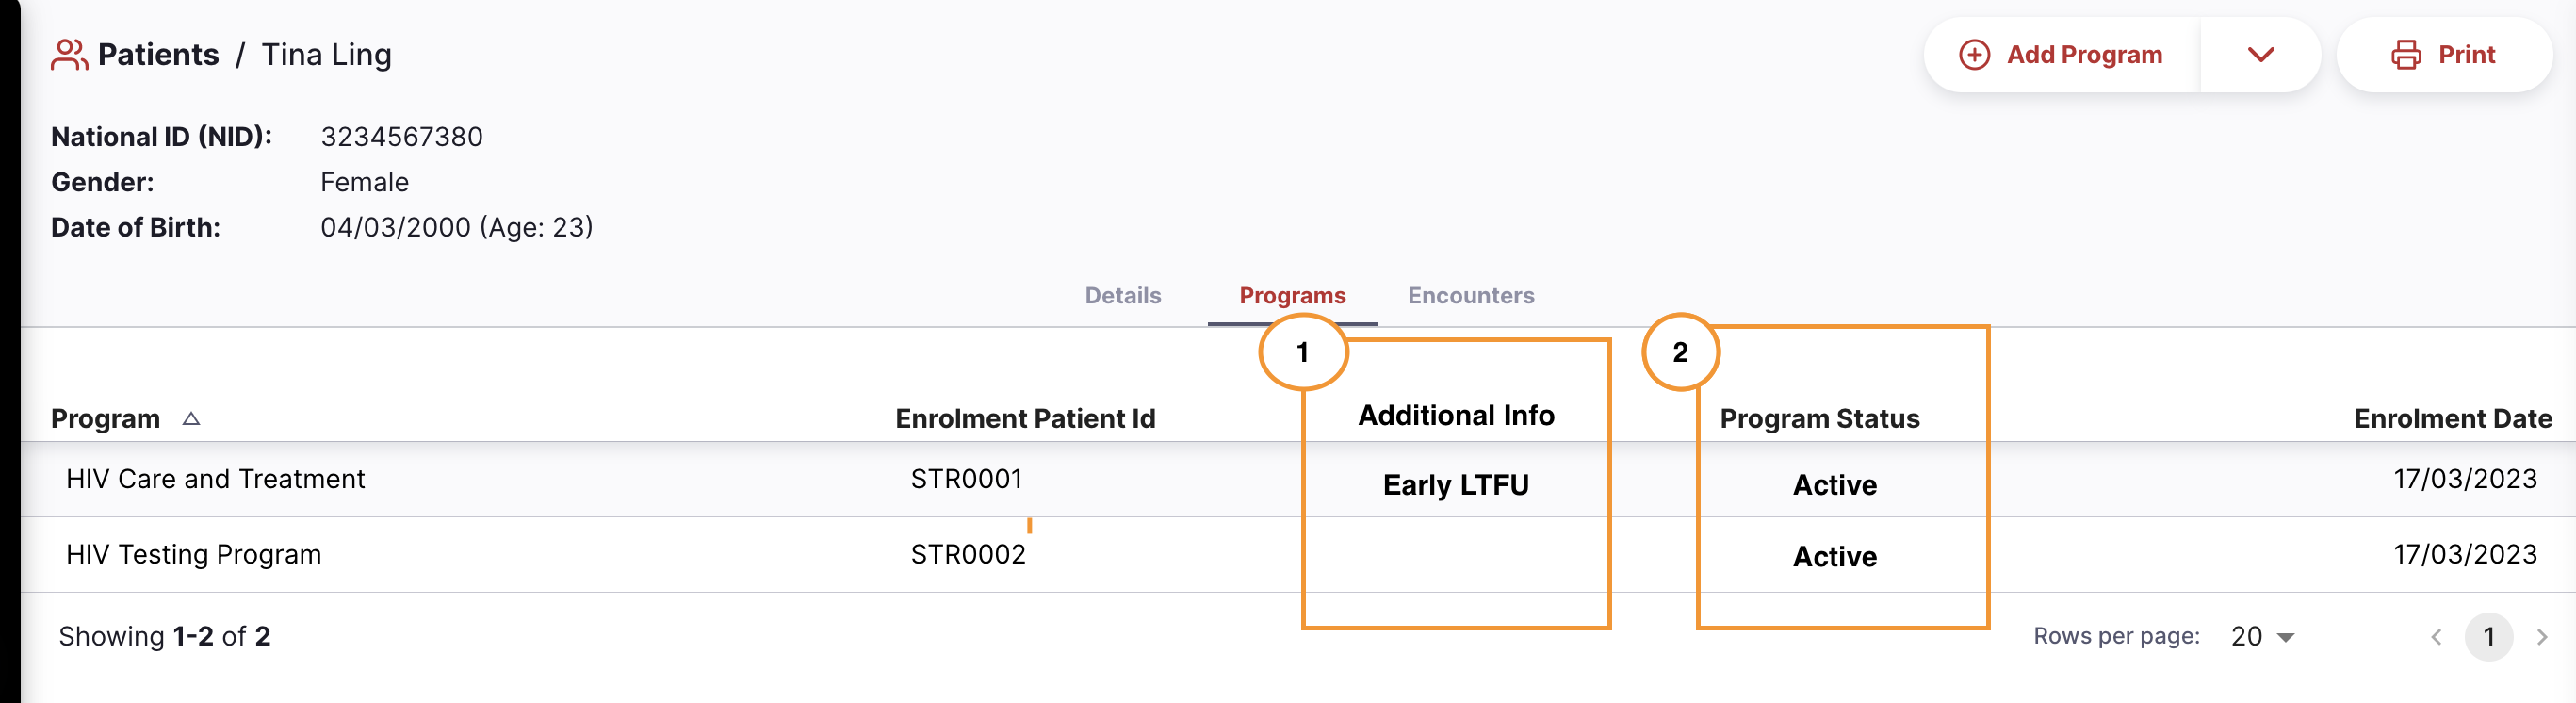
Task: Switch to the Details tab
Action: (x=1123, y=296)
